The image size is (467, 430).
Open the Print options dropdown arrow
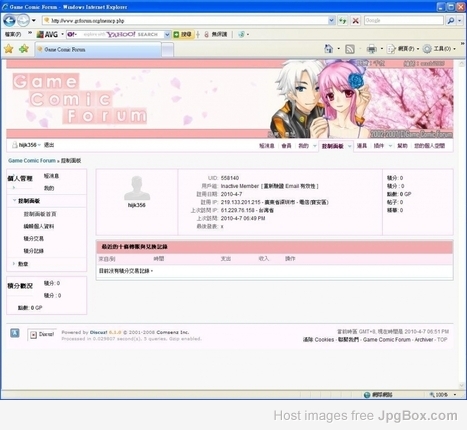tap(381, 49)
